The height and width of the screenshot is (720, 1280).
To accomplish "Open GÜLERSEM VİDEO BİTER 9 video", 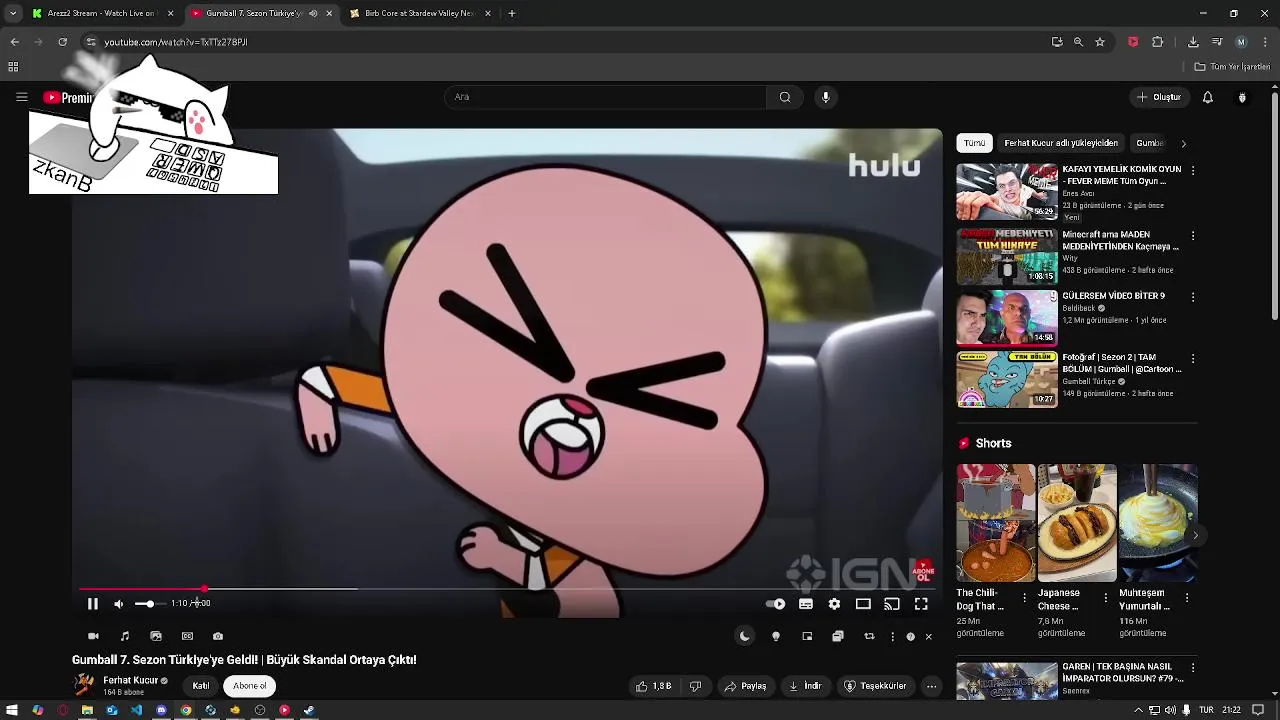I will point(1007,317).
